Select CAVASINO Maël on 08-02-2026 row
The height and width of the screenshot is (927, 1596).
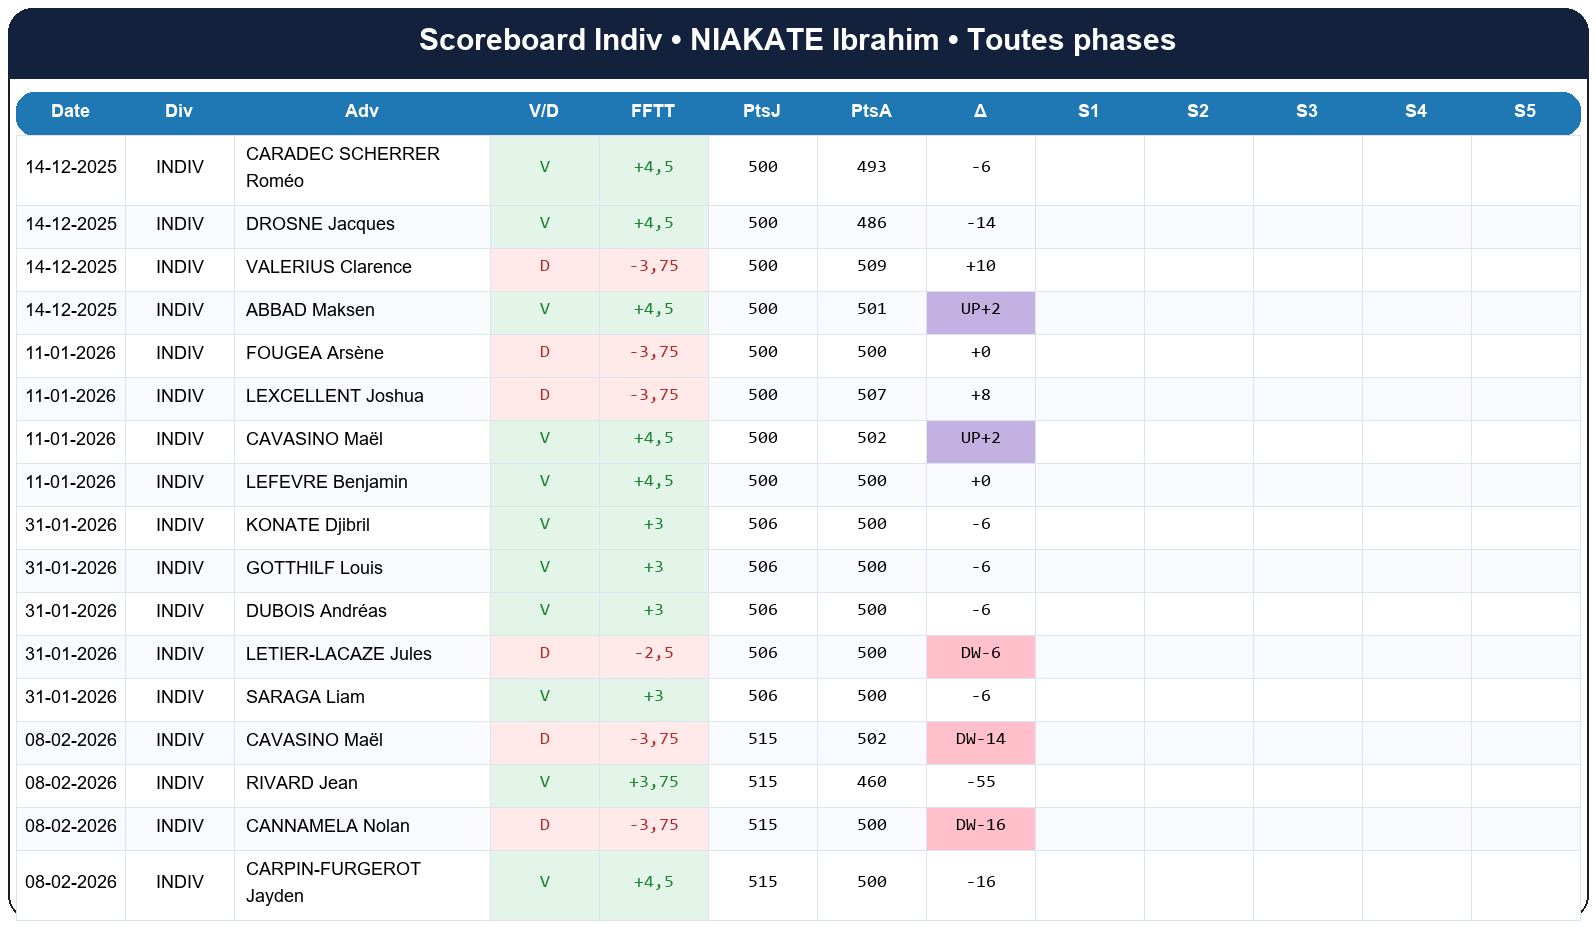[x=314, y=740]
